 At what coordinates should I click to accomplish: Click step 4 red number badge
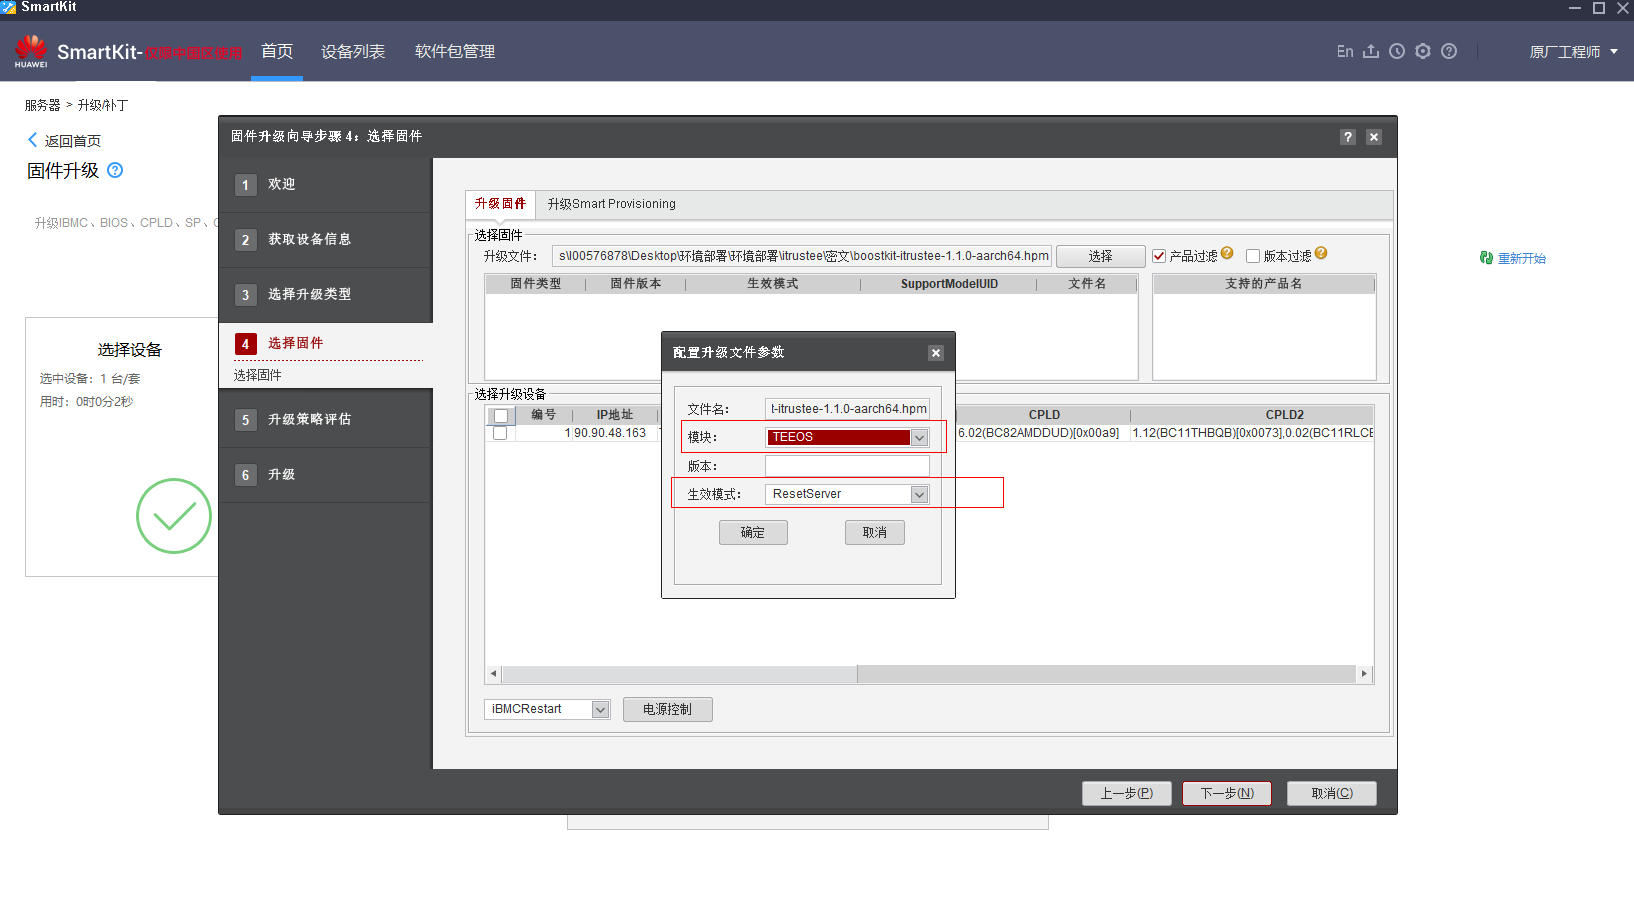[245, 344]
